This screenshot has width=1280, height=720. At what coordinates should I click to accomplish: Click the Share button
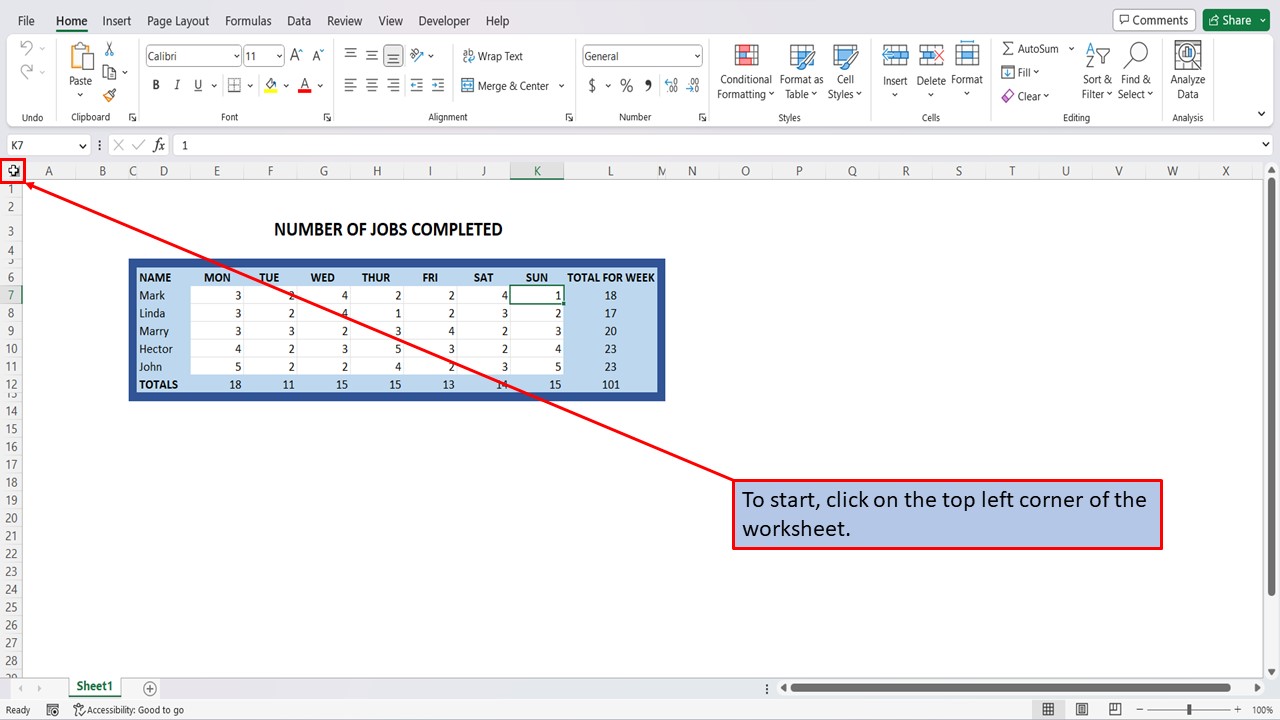pos(1236,20)
